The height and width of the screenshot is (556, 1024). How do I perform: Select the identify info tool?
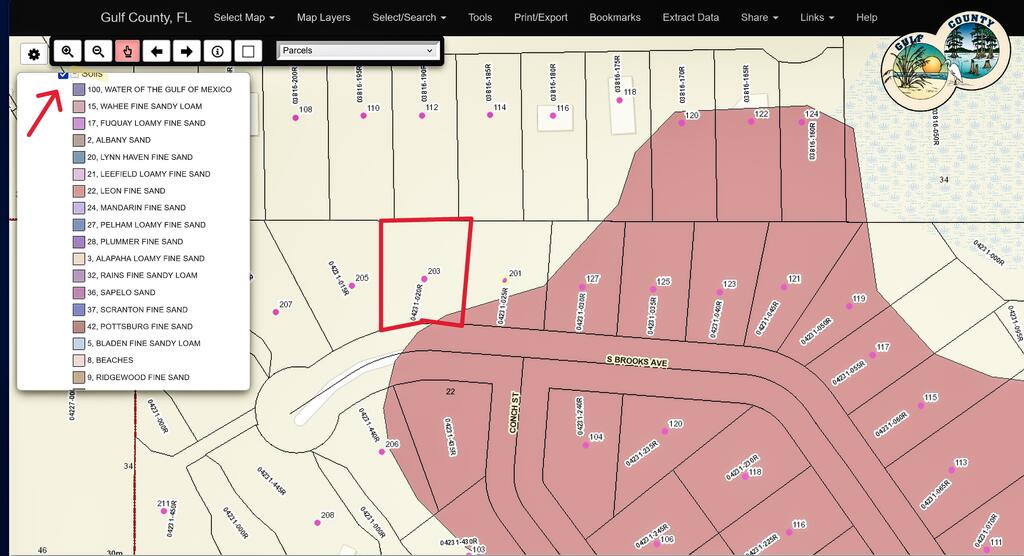tap(217, 51)
